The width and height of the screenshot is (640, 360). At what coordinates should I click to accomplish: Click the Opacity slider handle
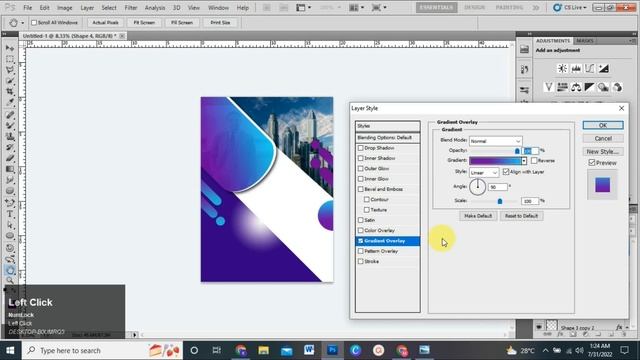[x=517, y=151]
